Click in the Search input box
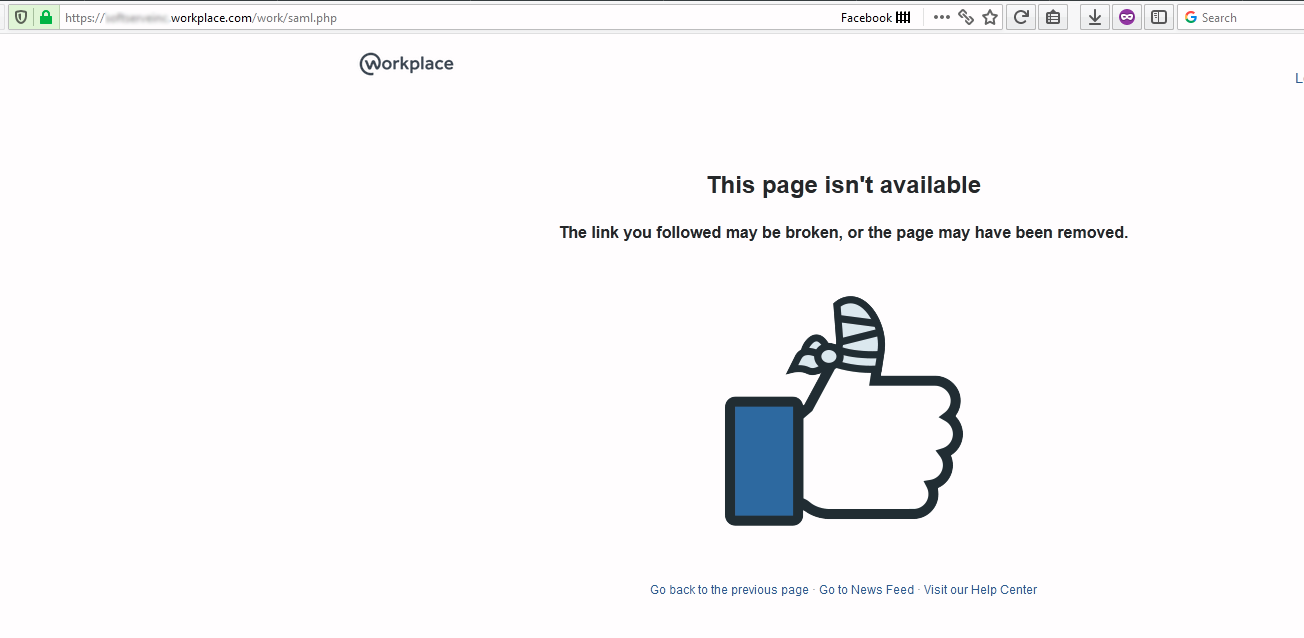 (x=1250, y=17)
